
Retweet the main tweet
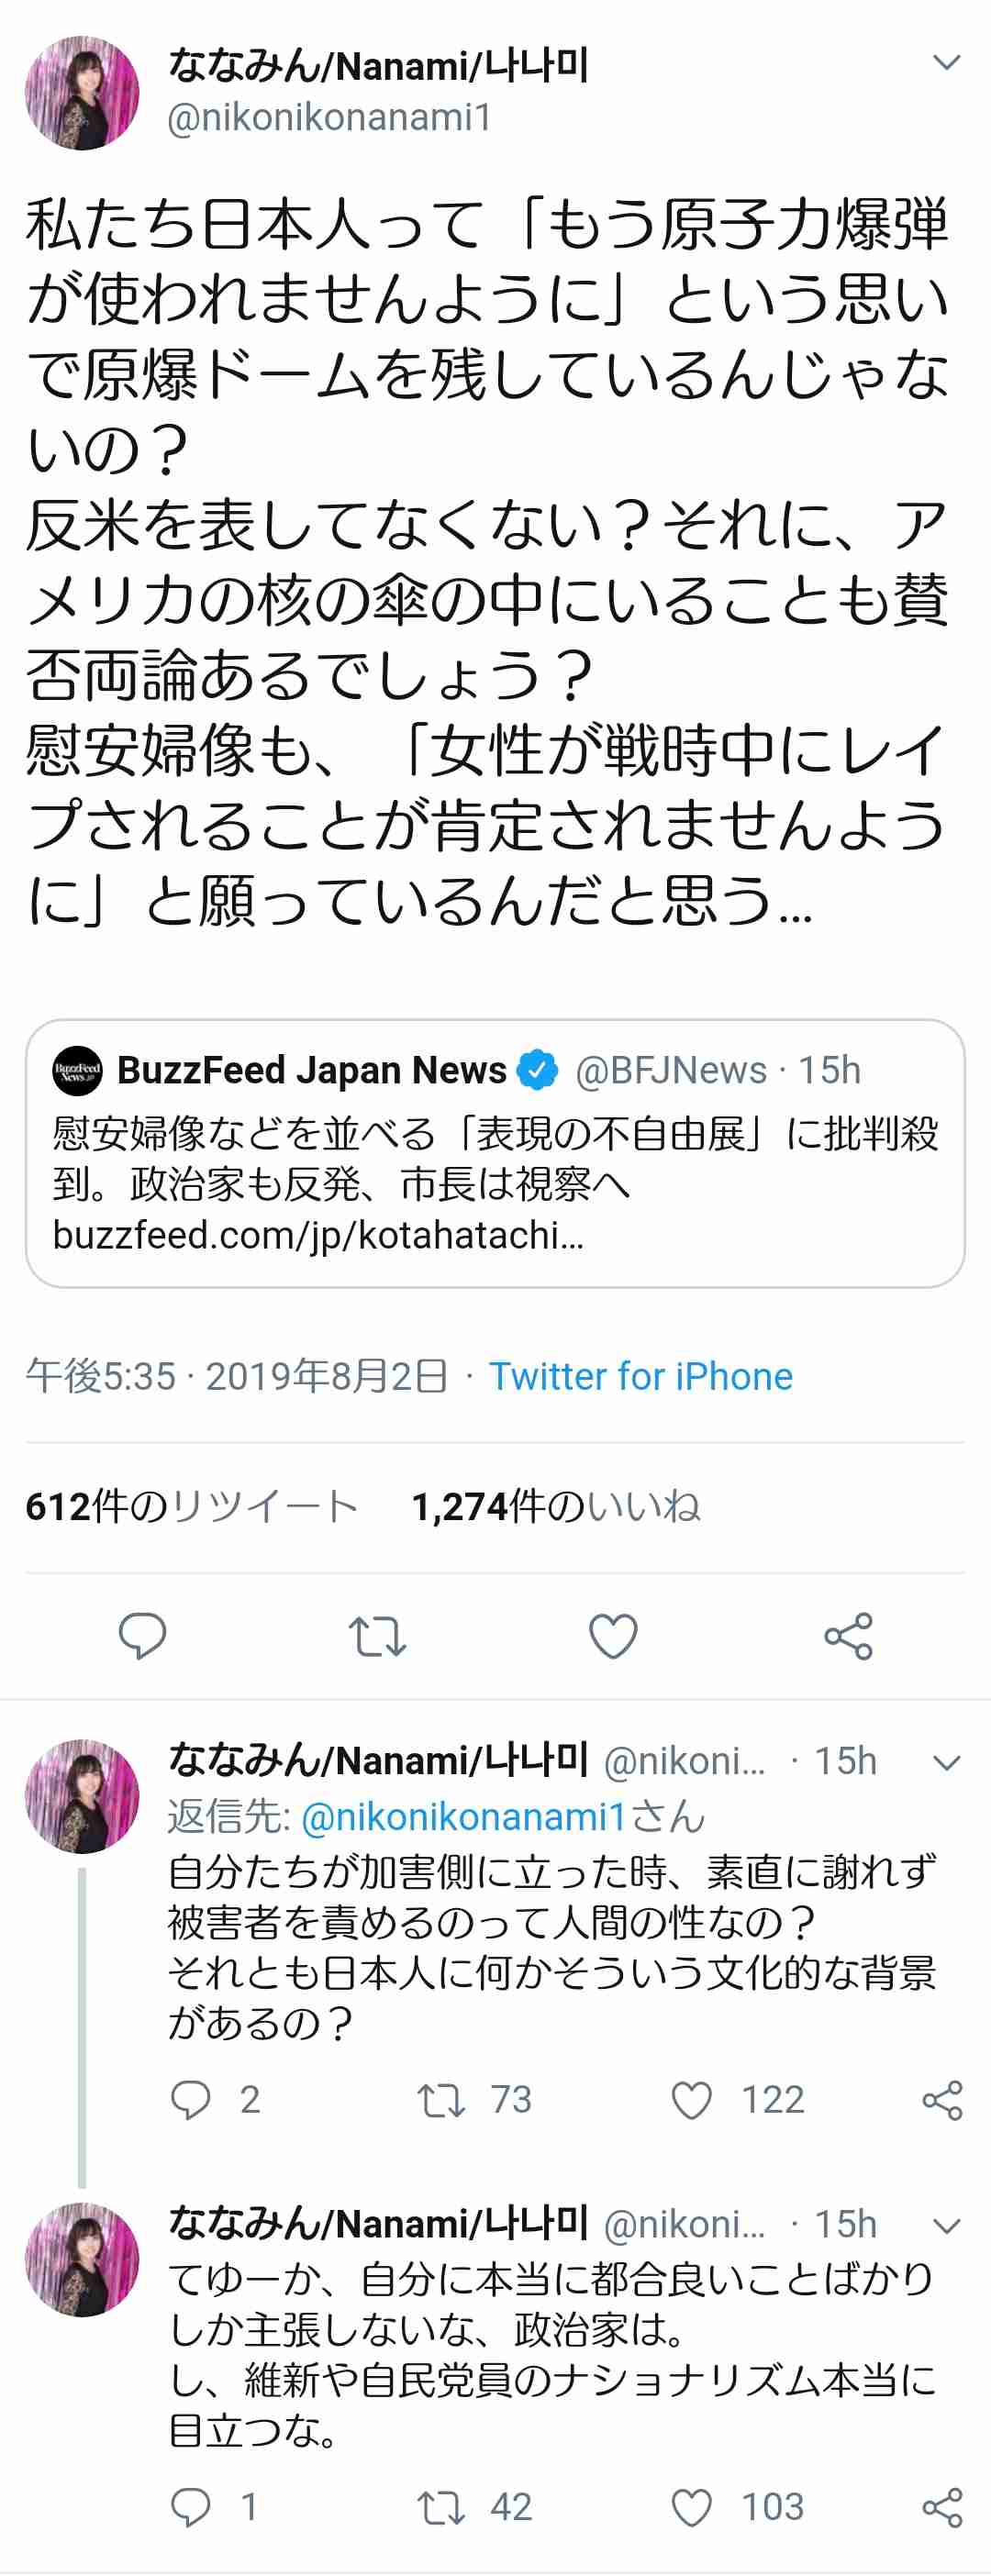coord(377,1636)
